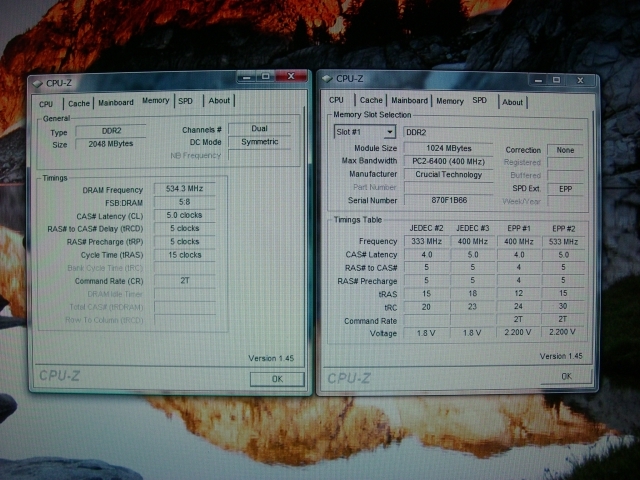The height and width of the screenshot is (480, 640).
Task: Click OK in right CPU-Z window
Action: pos(566,376)
